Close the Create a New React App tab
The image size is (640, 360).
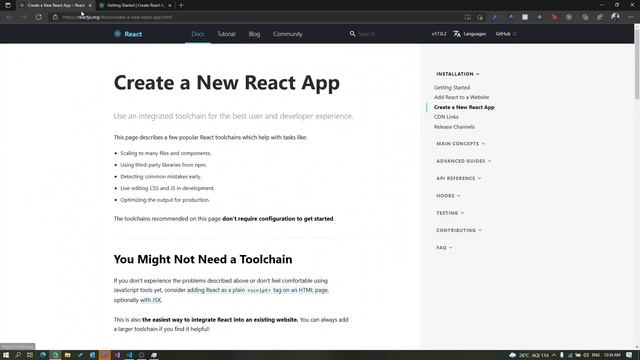point(90,5)
